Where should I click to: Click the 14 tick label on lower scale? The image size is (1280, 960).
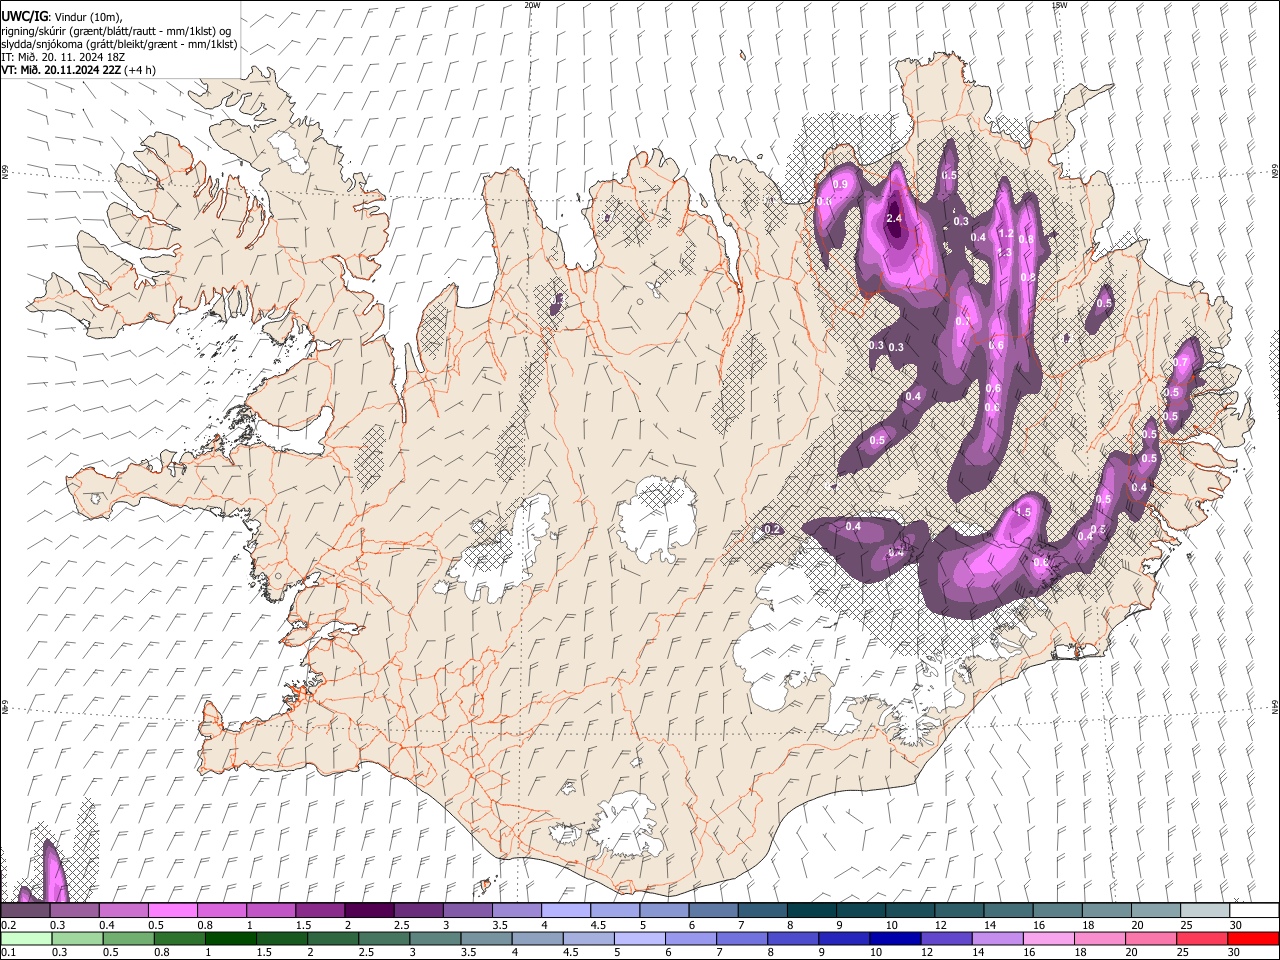pos(978,953)
